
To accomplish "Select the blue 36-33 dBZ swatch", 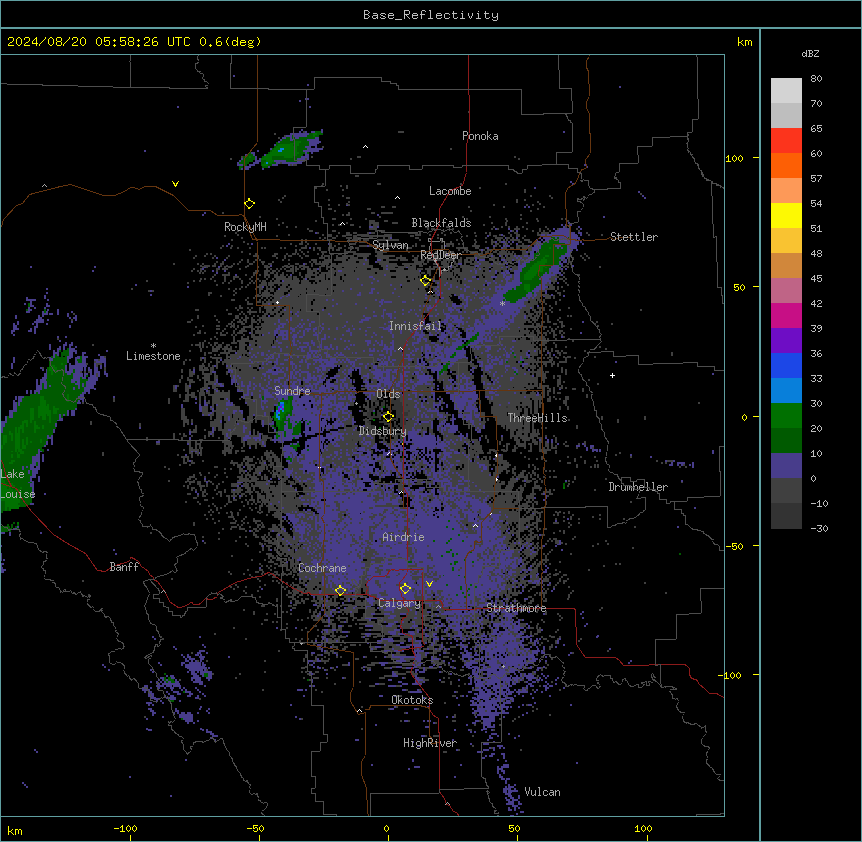I will (786, 366).
